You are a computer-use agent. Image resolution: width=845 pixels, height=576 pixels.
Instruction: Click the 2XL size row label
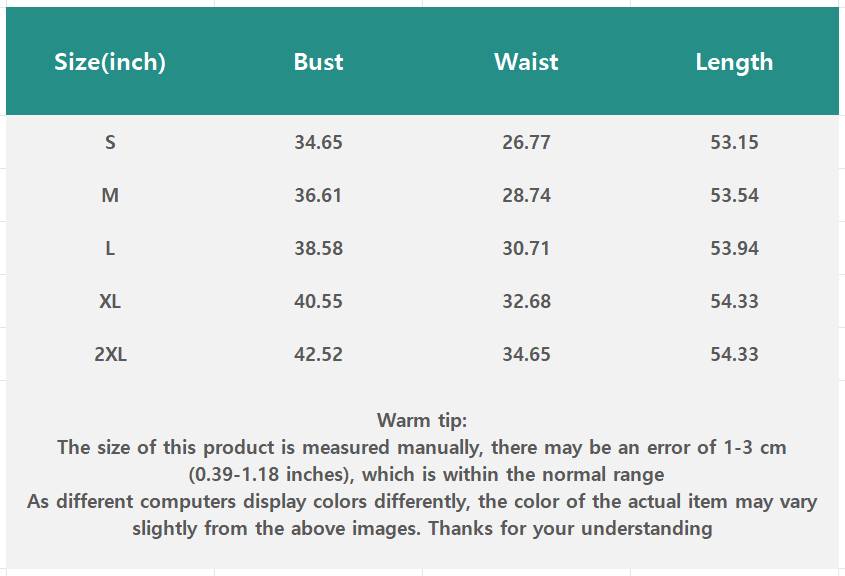[110, 354]
